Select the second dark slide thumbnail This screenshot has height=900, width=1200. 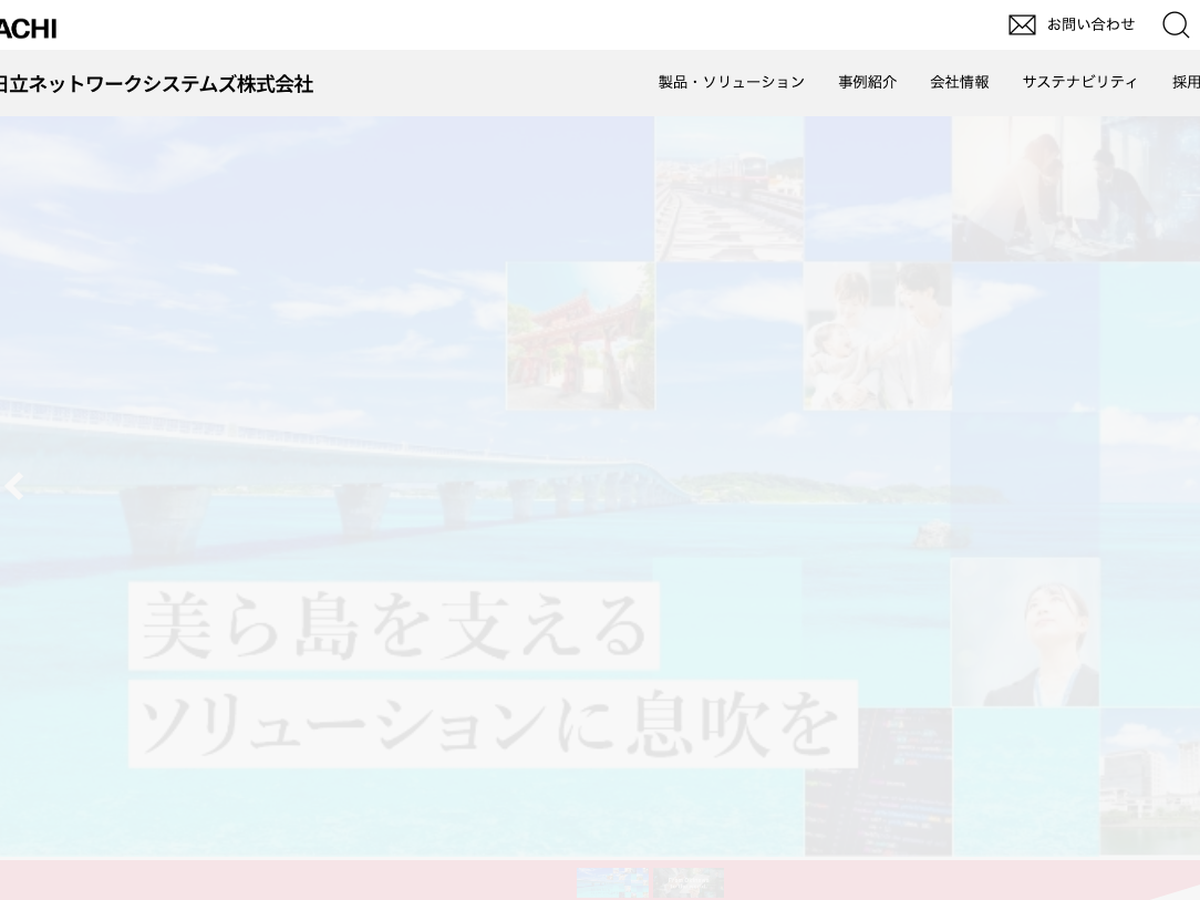689,883
